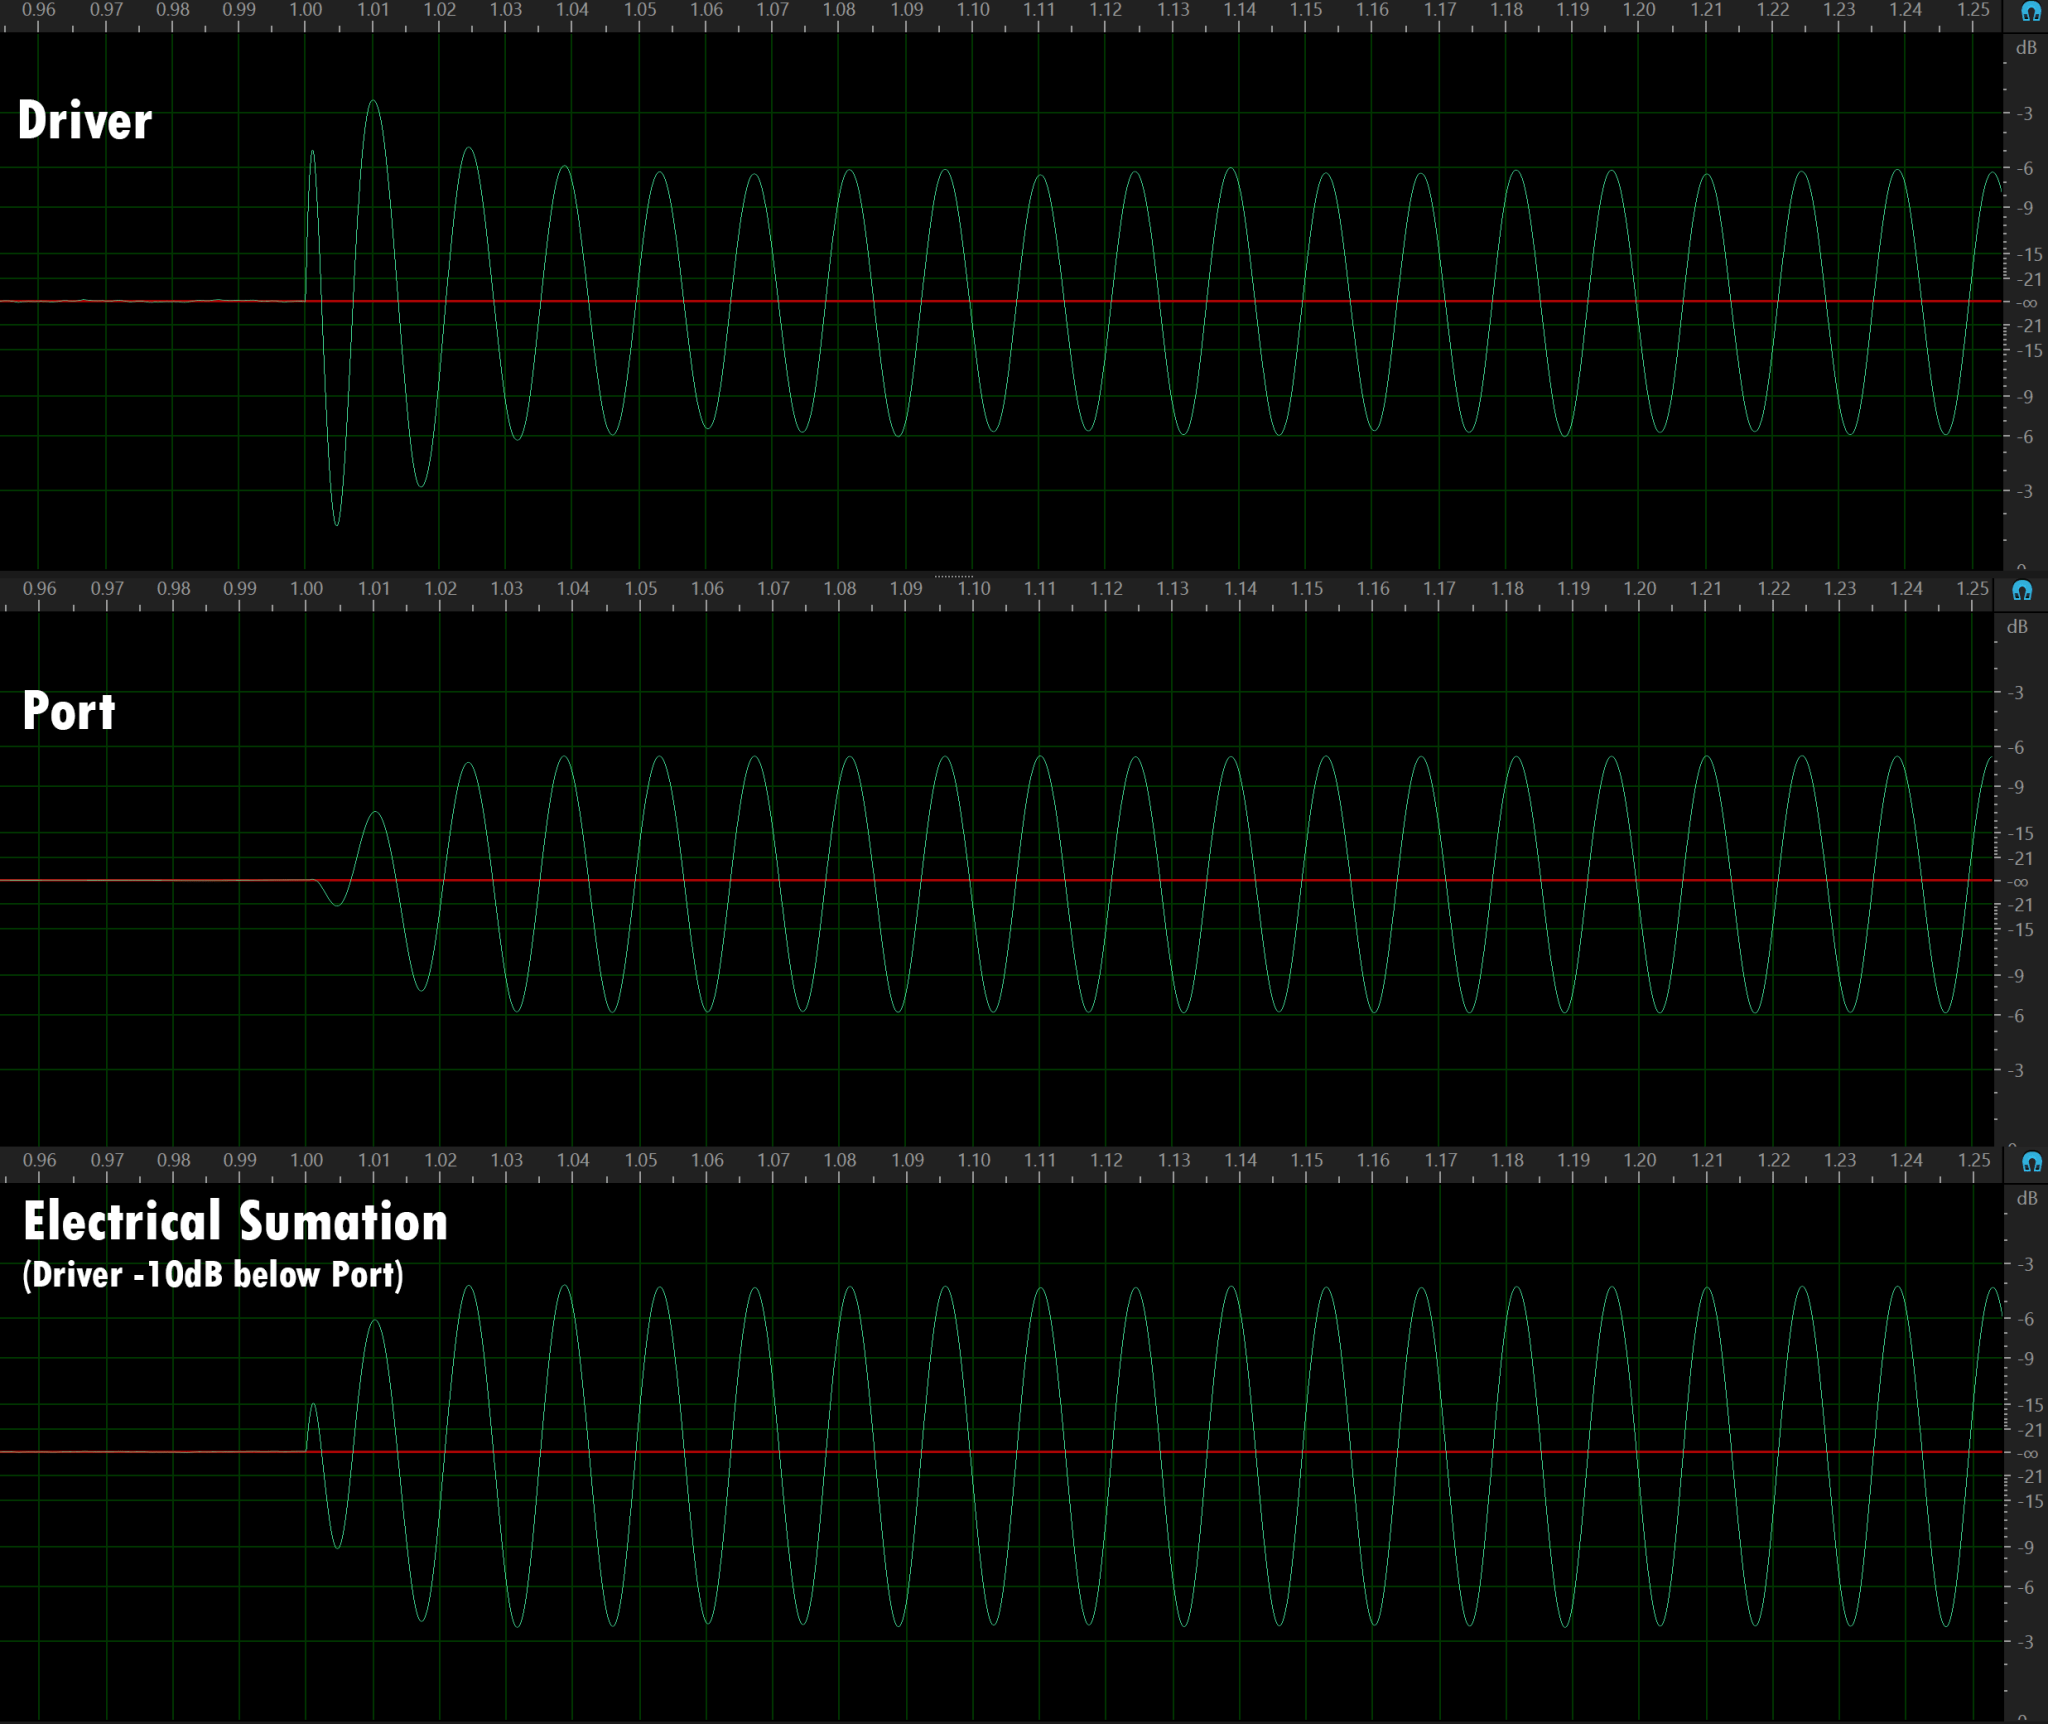The height and width of the screenshot is (1724, 2048).
Task: Click the headphone icon above the Driver waveform
Action: coord(2031,12)
